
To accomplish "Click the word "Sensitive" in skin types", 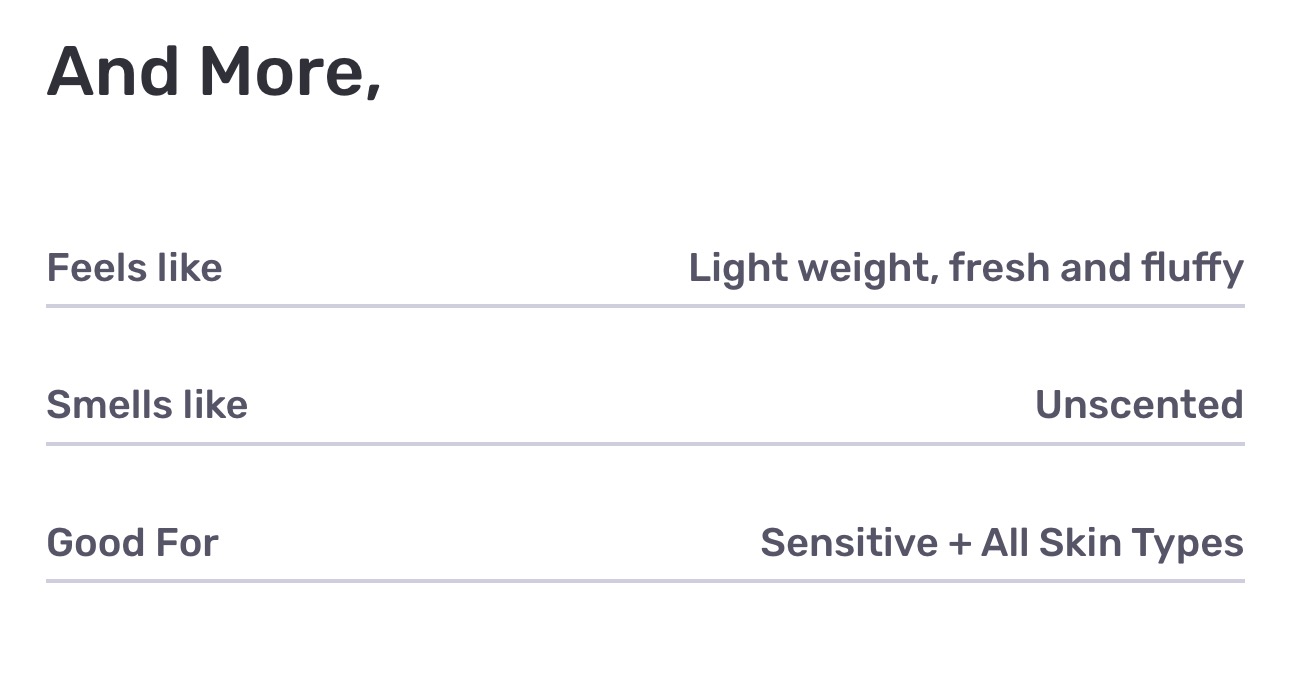I will [x=849, y=543].
